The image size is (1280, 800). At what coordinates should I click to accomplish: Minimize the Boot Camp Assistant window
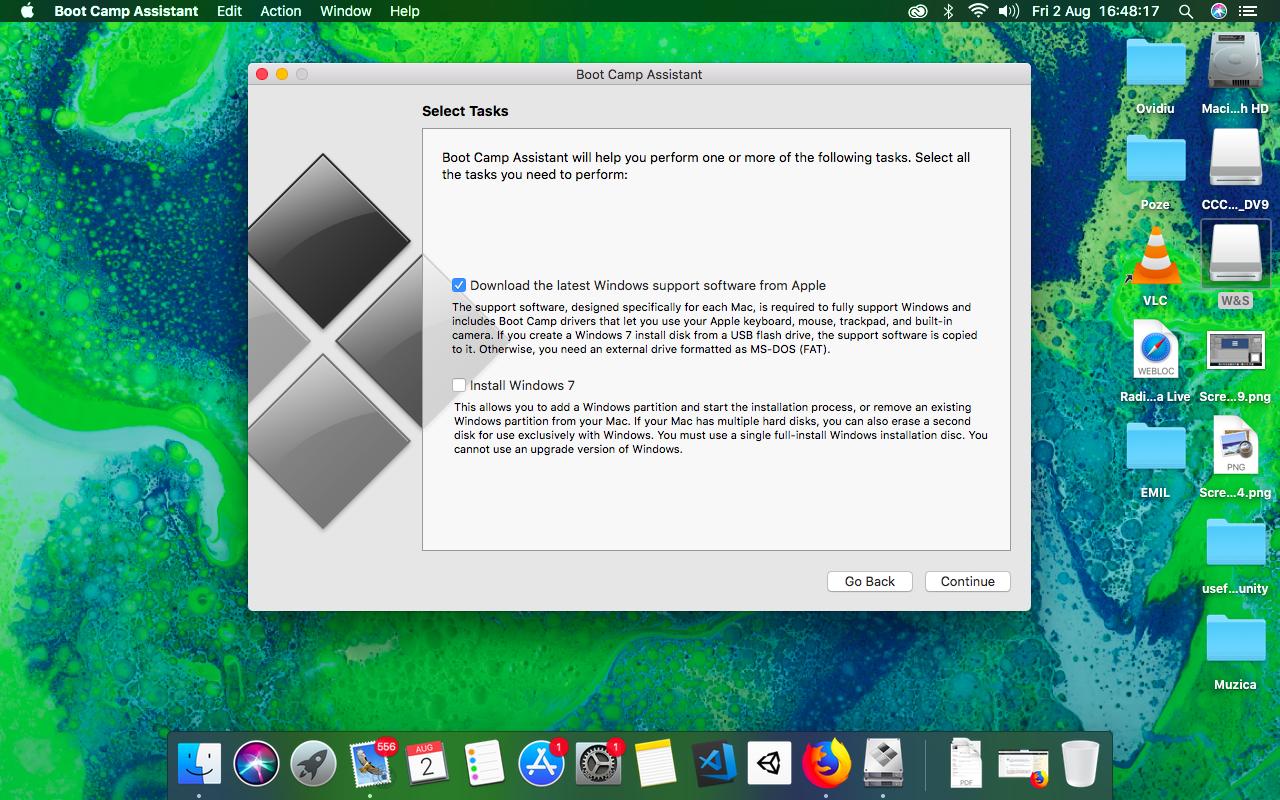[282, 74]
